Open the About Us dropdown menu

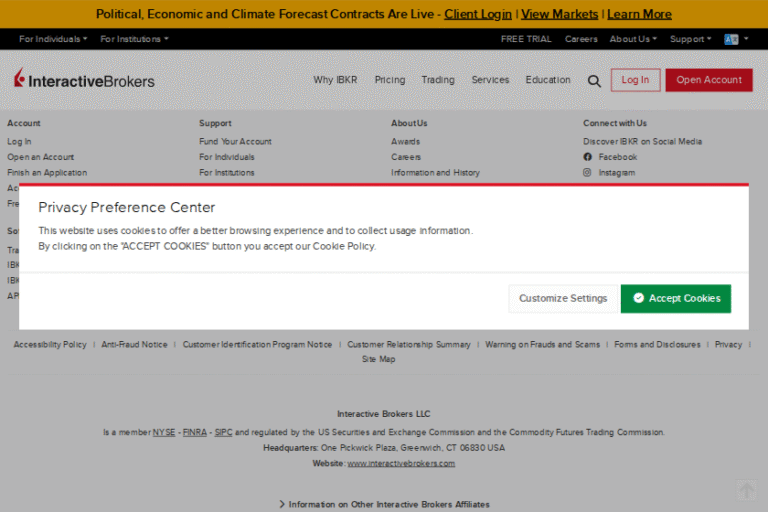(x=633, y=39)
